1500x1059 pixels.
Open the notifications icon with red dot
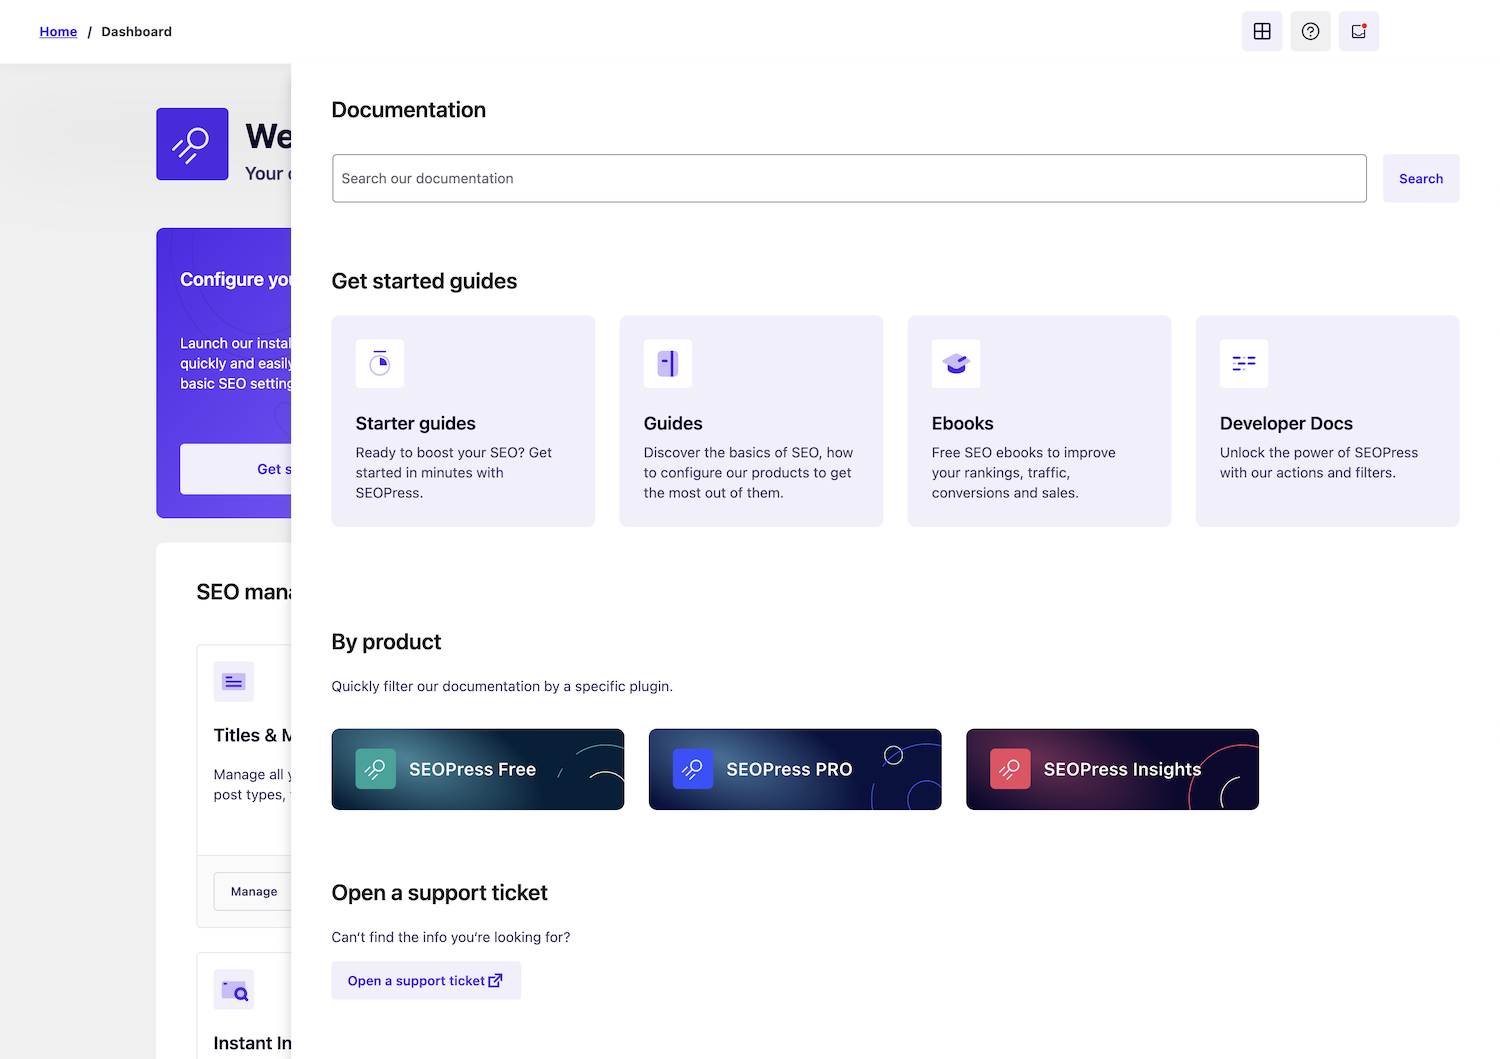(x=1358, y=32)
